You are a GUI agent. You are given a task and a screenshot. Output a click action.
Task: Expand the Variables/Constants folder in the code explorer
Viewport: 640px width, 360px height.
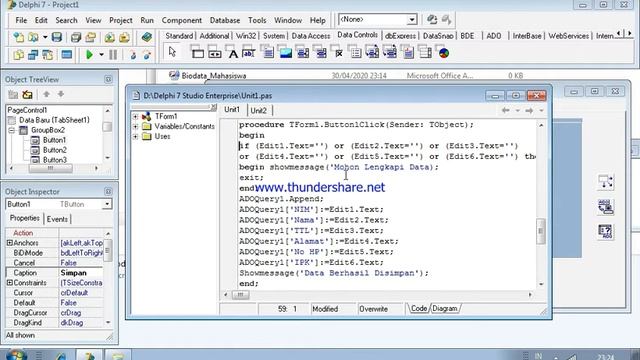tap(136, 127)
